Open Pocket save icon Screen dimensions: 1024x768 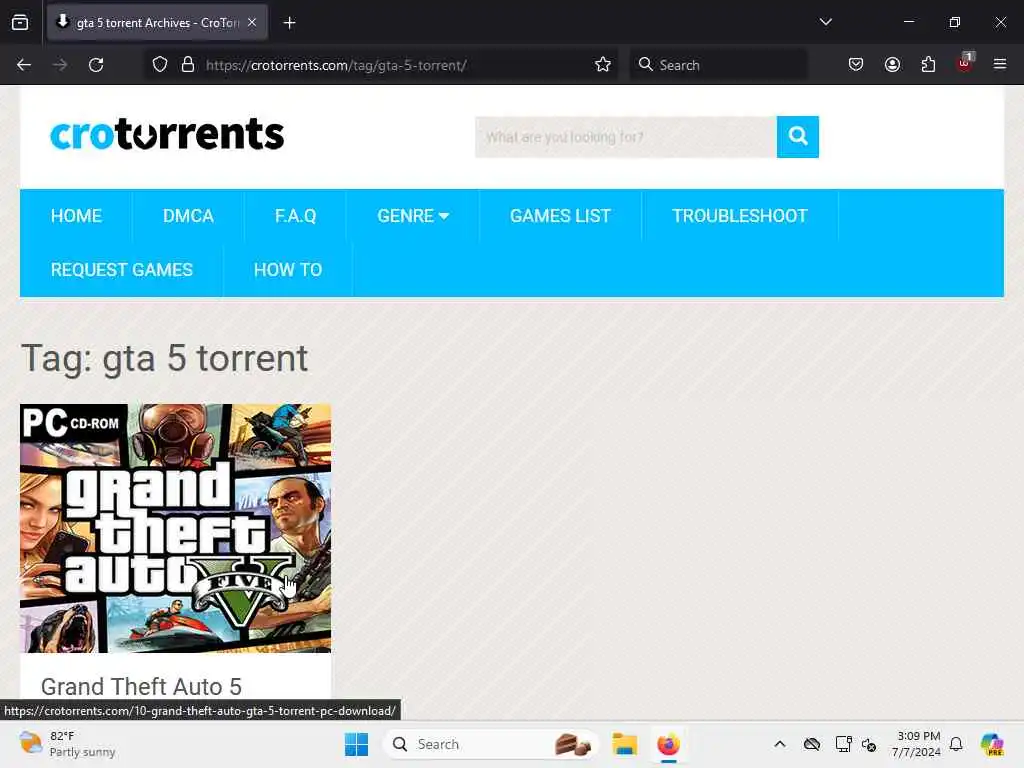pyautogui.click(x=856, y=65)
